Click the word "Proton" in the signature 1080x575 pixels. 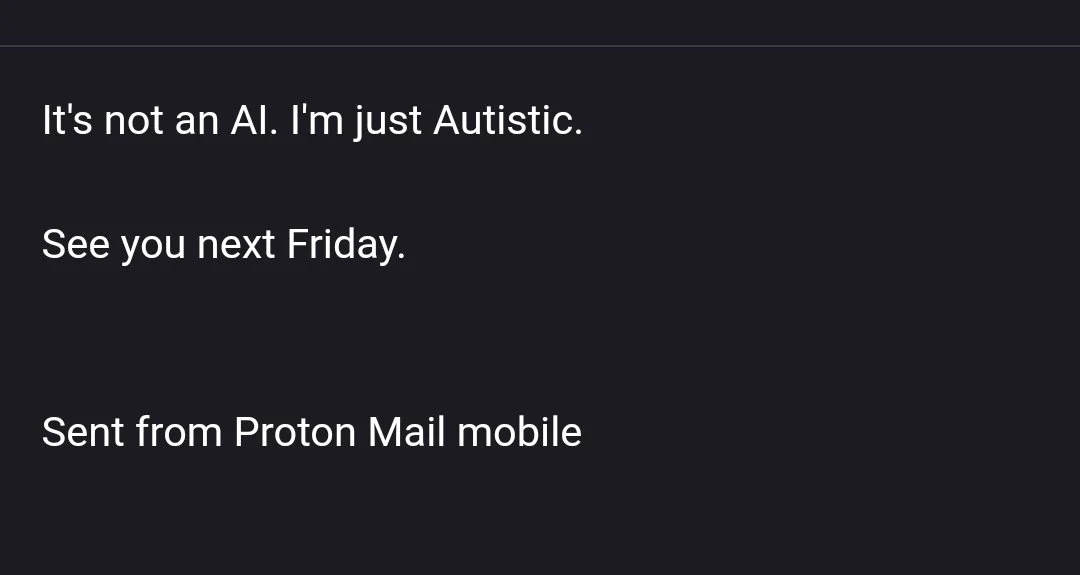pyautogui.click(x=295, y=433)
